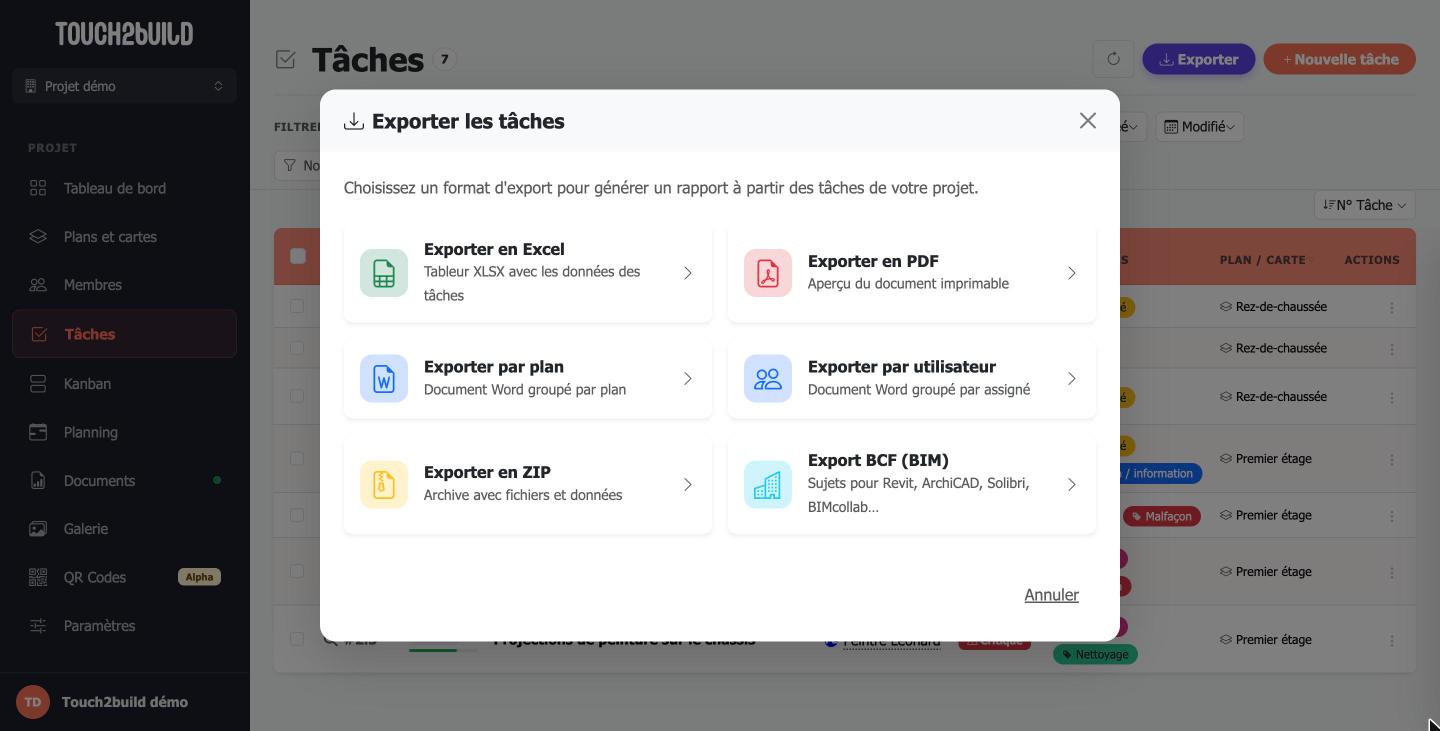1440x731 pixels.
Task: Open the Projet démo project selector
Action: click(x=125, y=86)
